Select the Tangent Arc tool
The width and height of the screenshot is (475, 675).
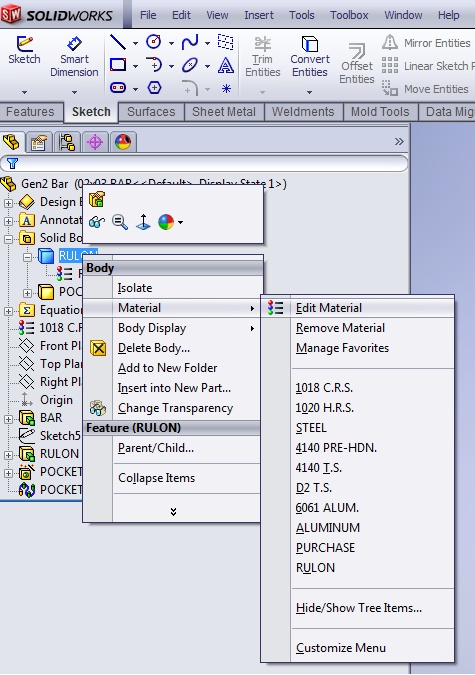coord(154,65)
